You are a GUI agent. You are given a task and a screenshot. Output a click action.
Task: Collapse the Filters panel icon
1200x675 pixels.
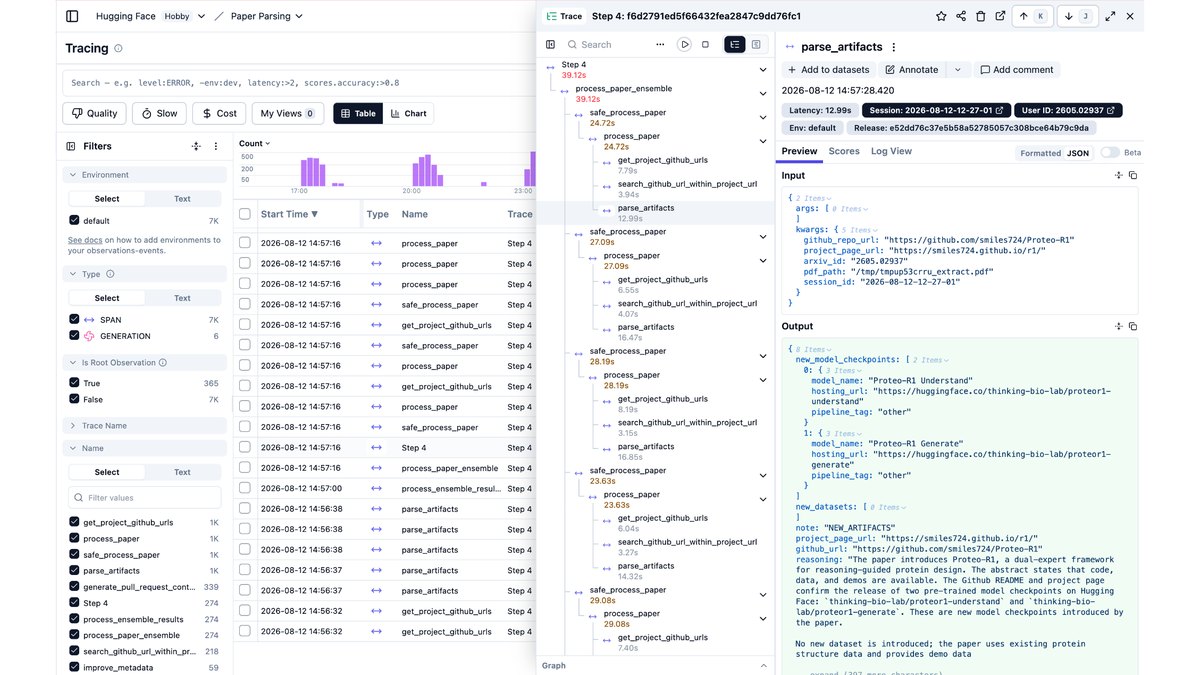[x=71, y=146]
